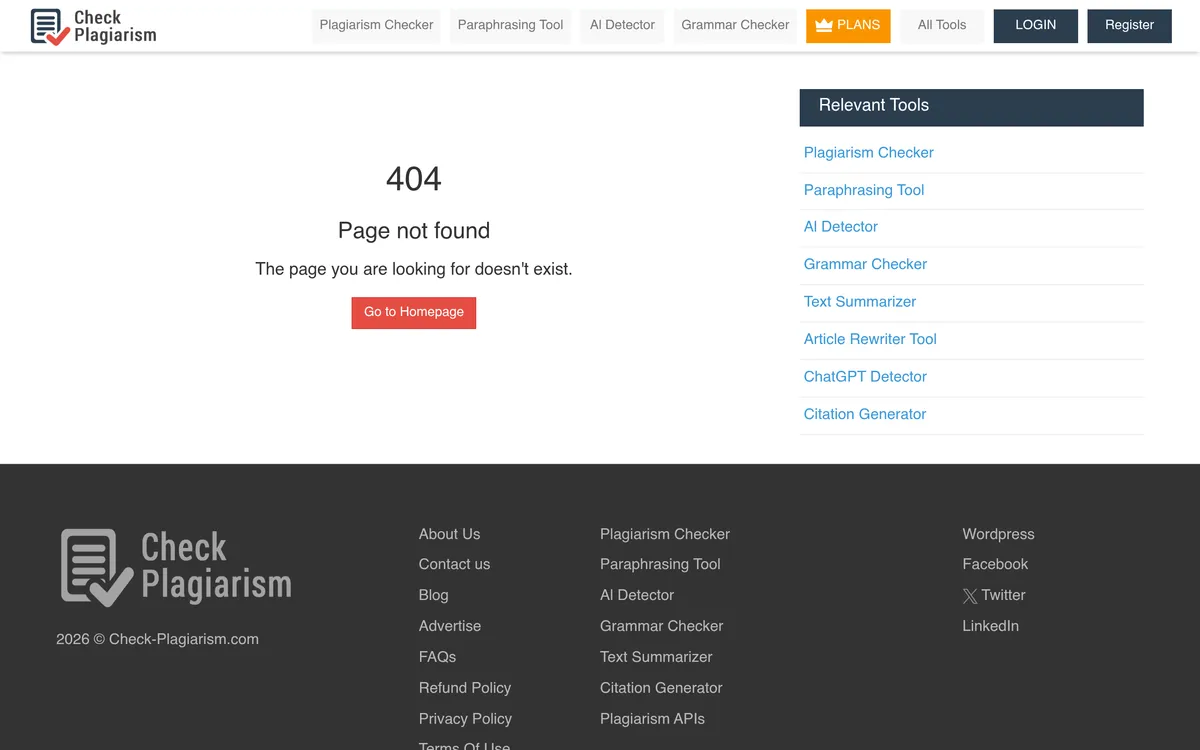Click the crown icon on PLANS button

coord(824,25)
